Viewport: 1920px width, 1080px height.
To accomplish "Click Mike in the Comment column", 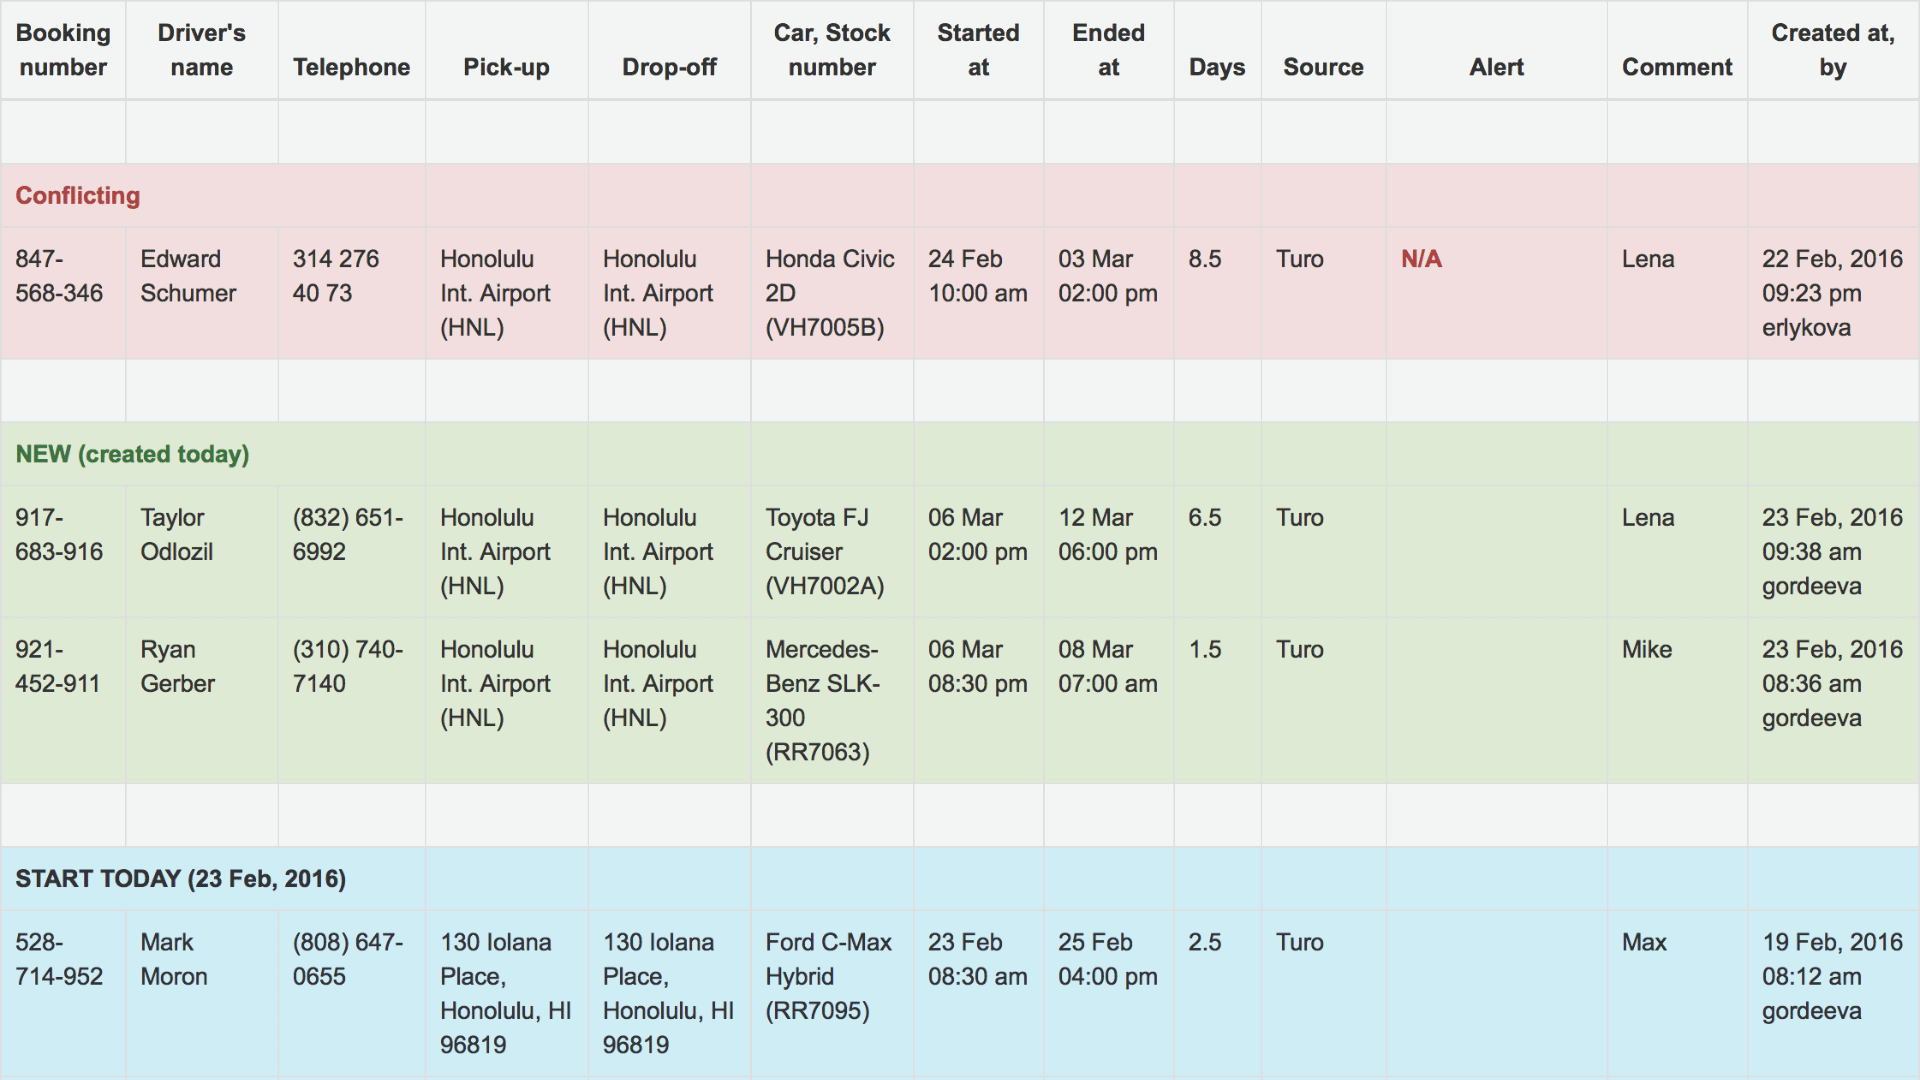I will coord(1646,650).
